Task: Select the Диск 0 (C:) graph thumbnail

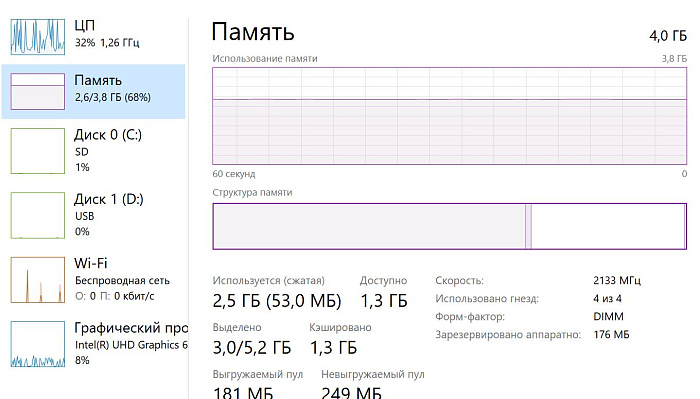Action: point(38,151)
